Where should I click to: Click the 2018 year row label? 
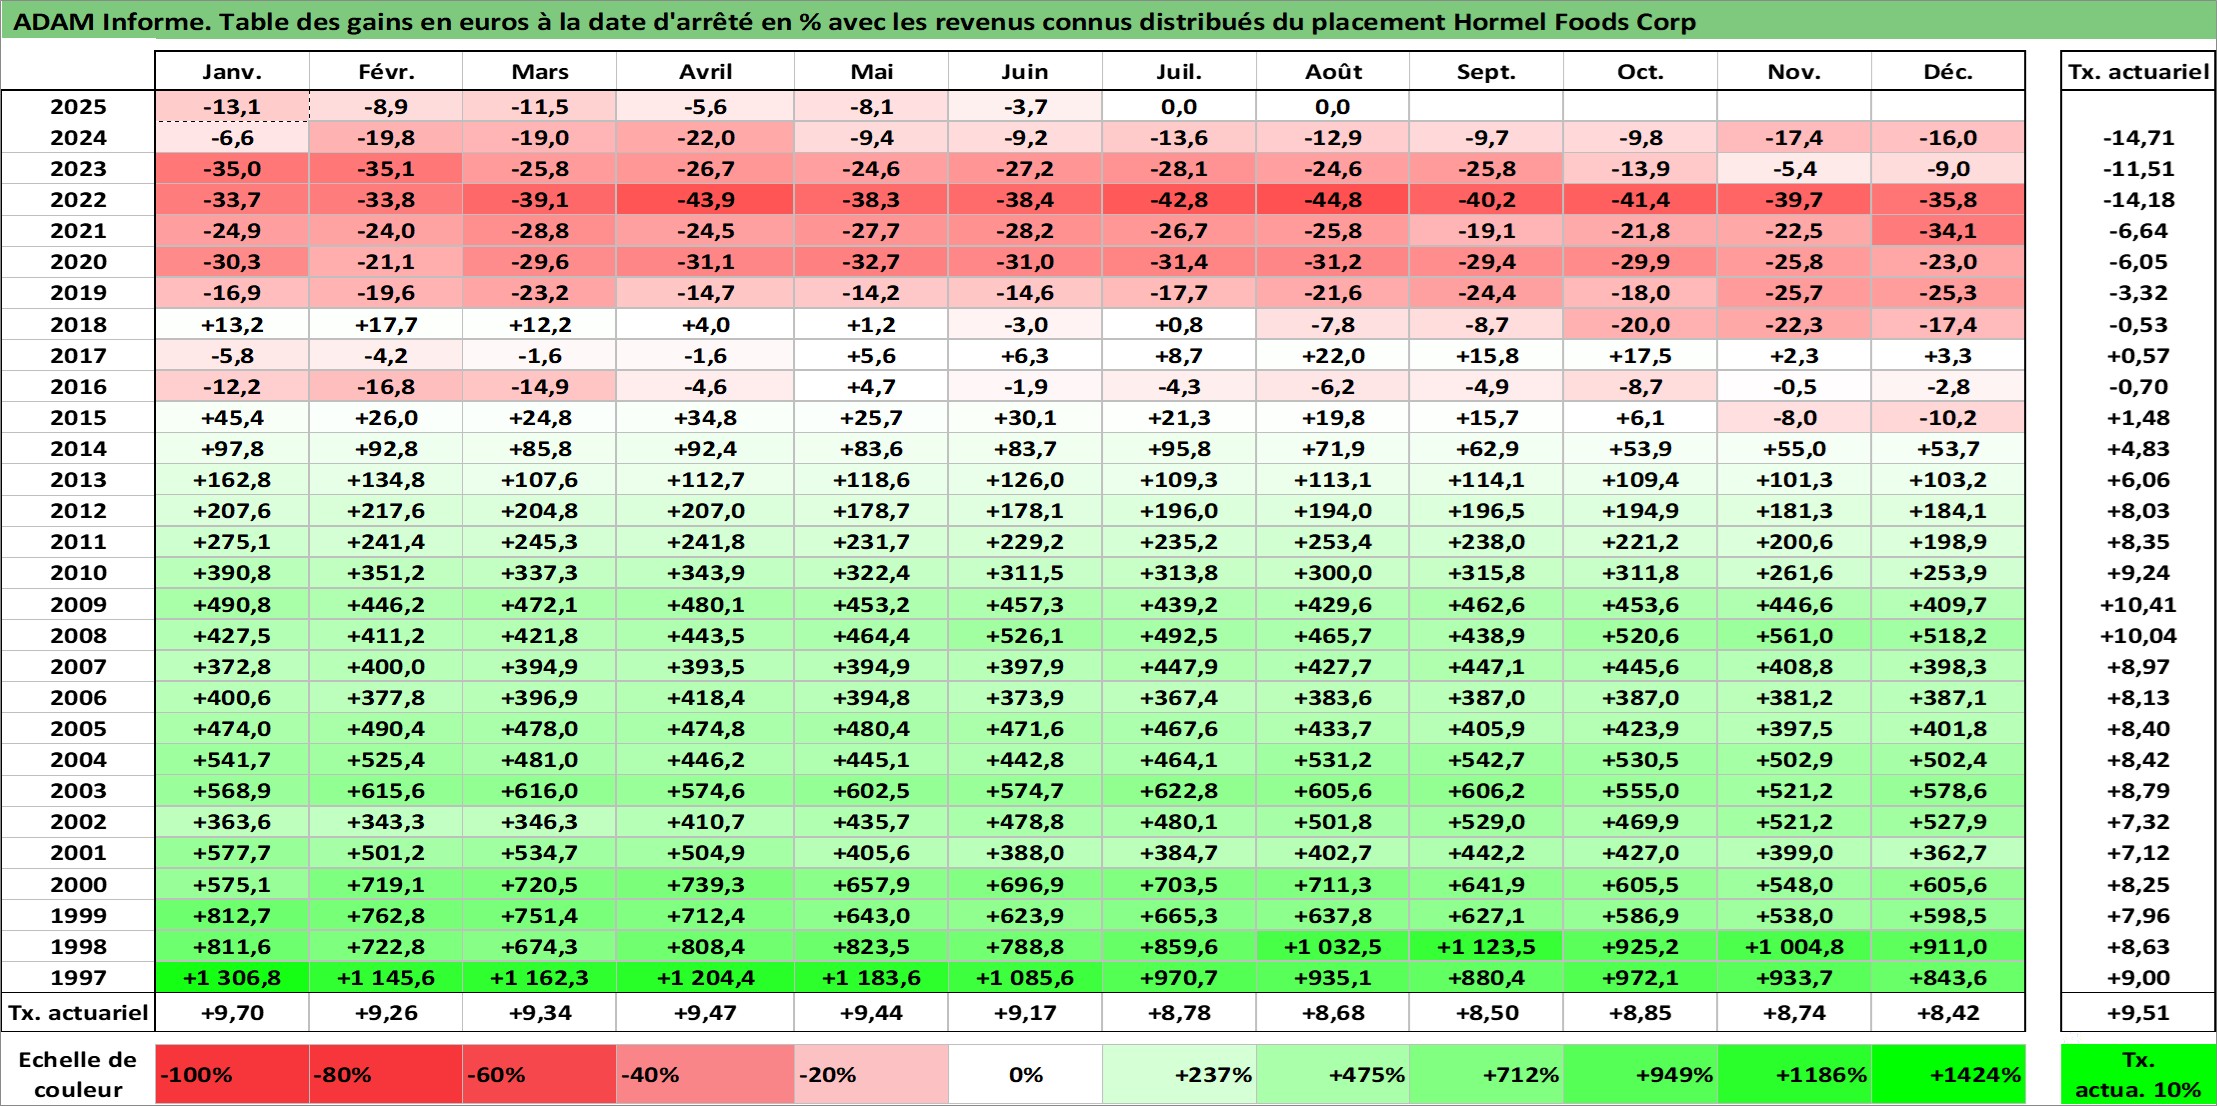78,325
